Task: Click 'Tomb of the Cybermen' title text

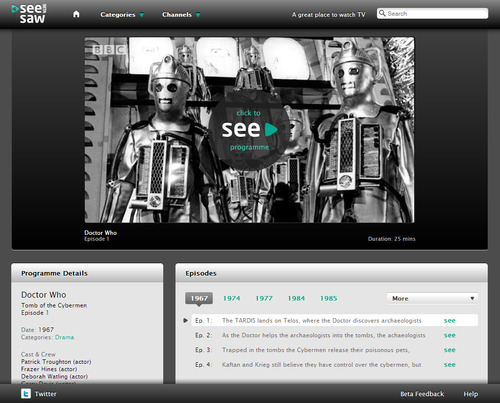Action: pyautogui.click(x=54, y=305)
